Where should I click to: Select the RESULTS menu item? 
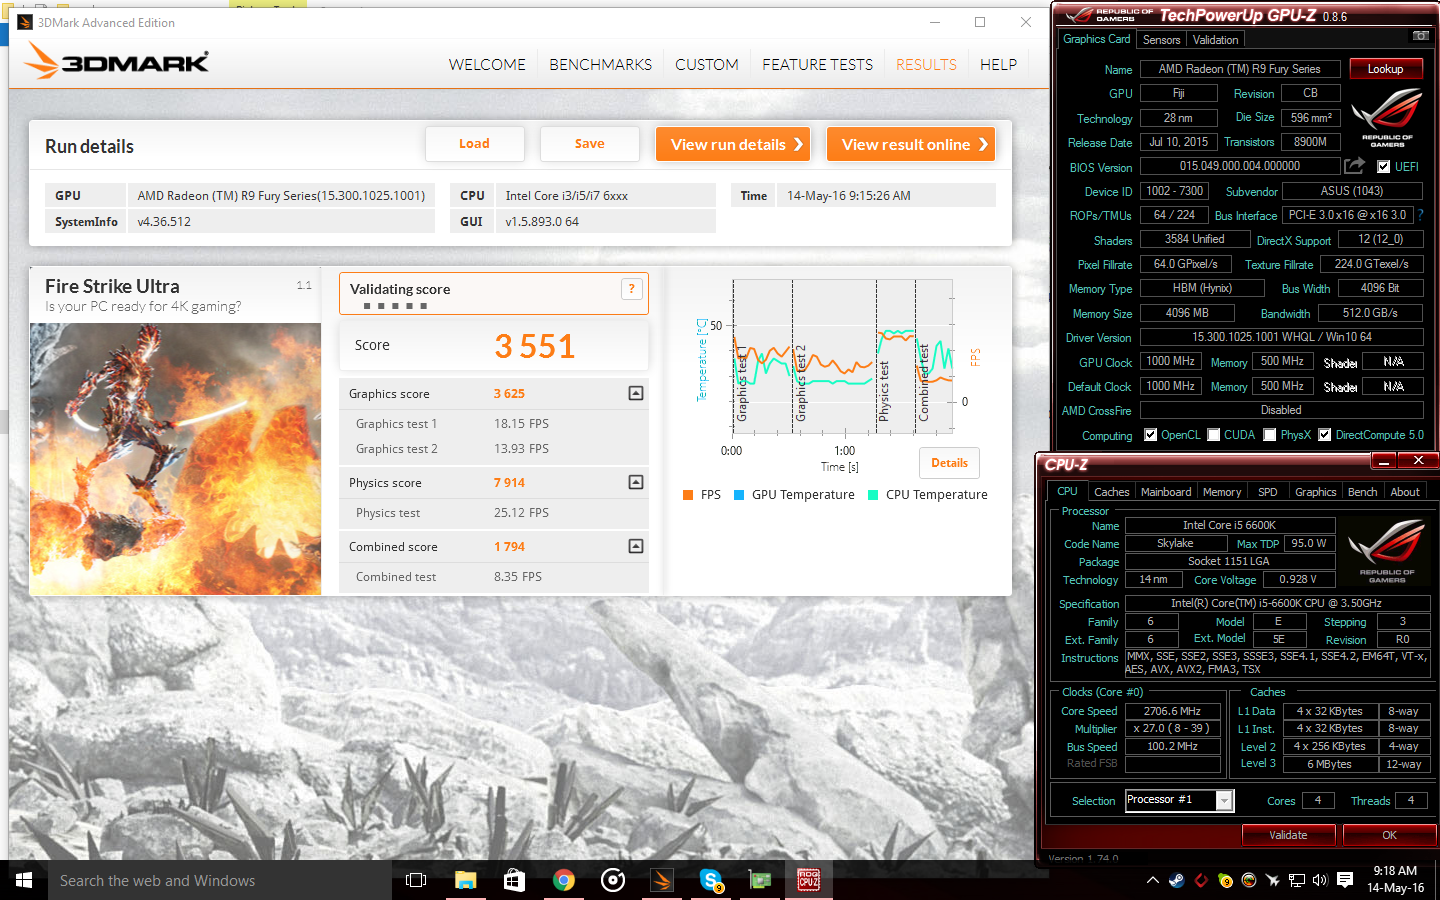926,64
